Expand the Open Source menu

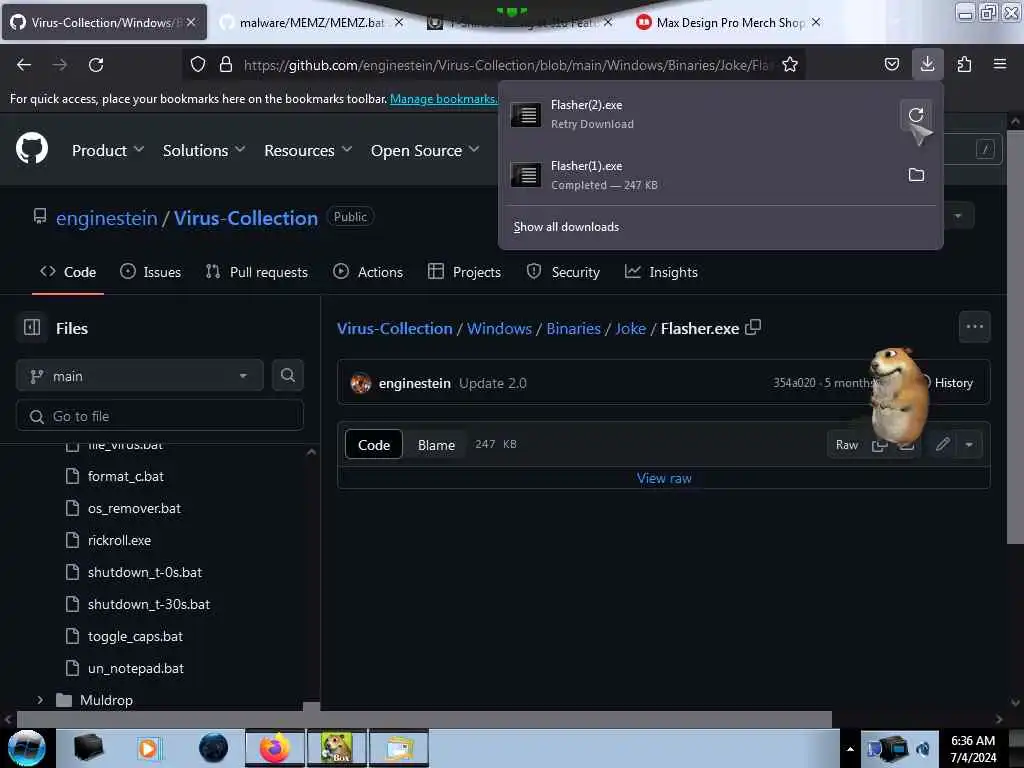click(x=425, y=151)
